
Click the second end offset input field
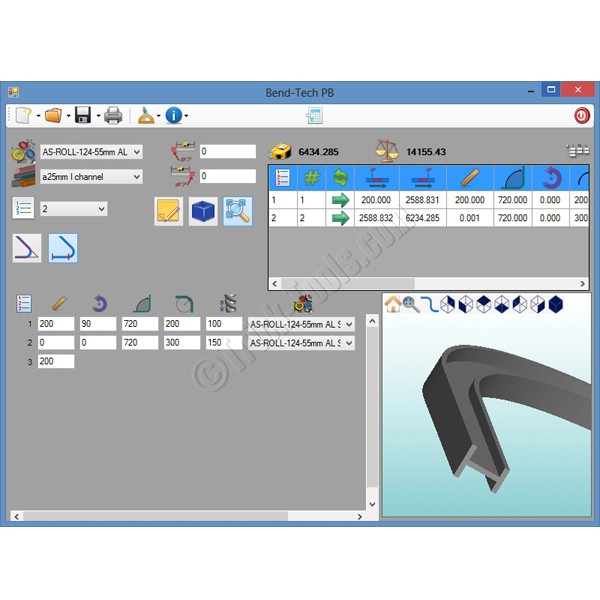pos(228,176)
